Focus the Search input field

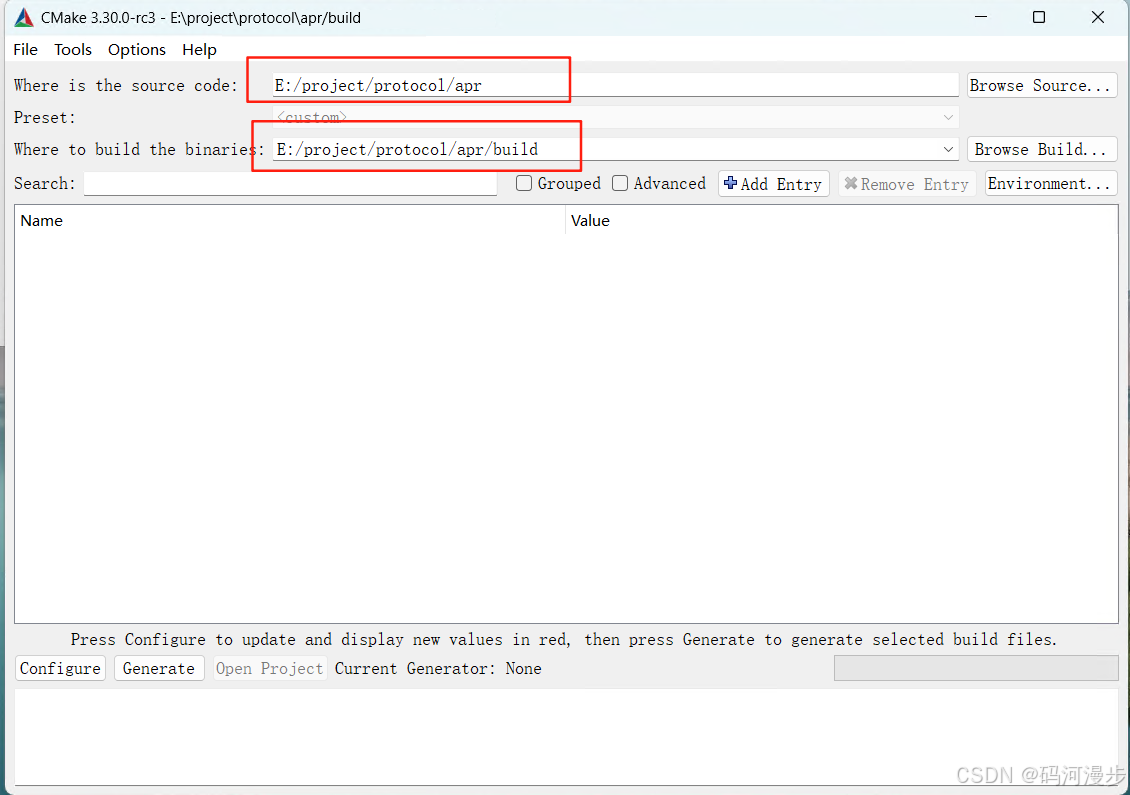pyautogui.click(x=290, y=184)
